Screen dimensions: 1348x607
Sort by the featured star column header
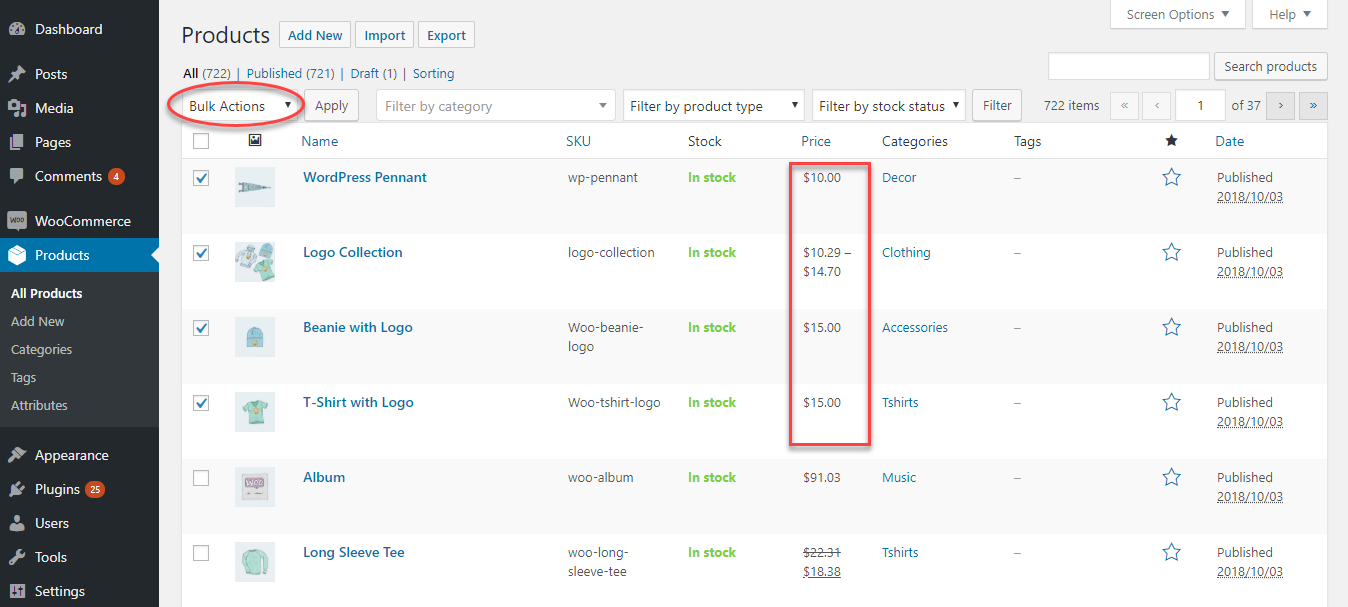click(1171, 141)
